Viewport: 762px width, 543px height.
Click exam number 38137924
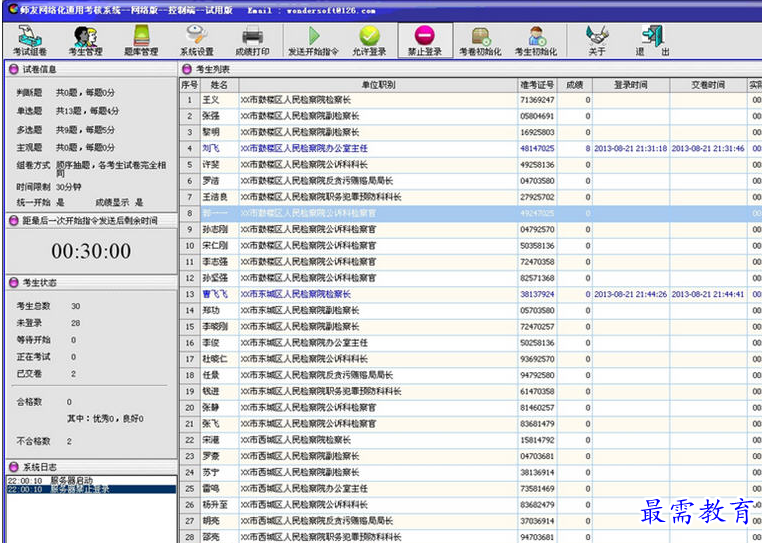coord(537,294)
